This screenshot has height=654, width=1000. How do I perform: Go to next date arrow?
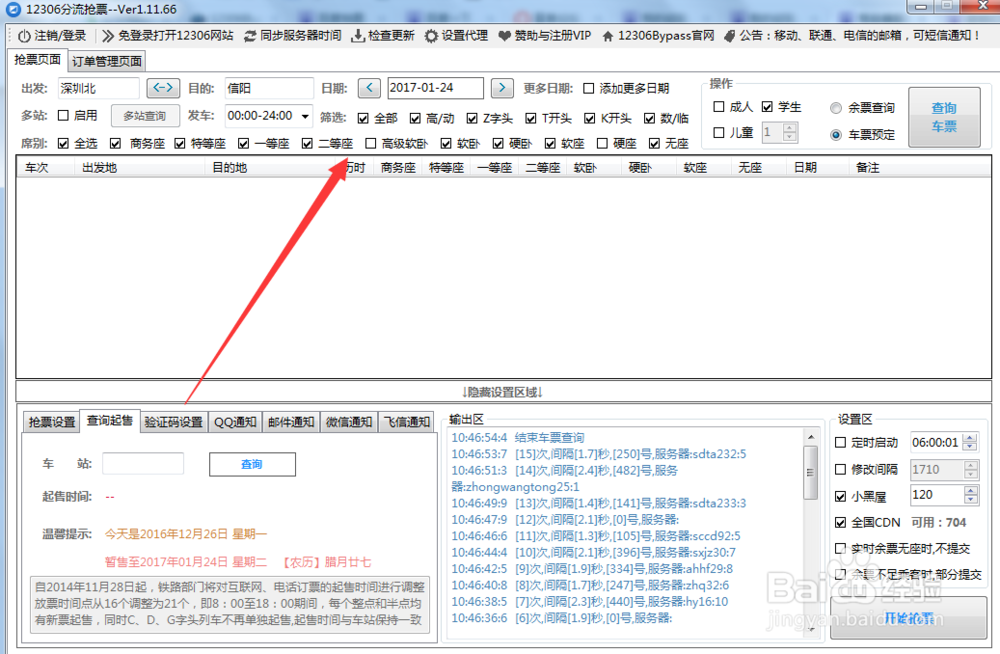(x=503, y=87)
